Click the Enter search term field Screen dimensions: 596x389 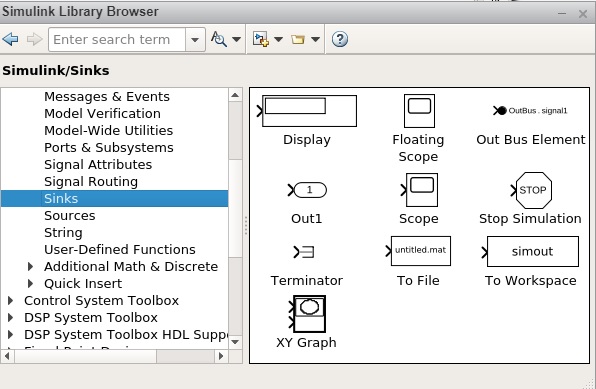(x=117, y=39)
